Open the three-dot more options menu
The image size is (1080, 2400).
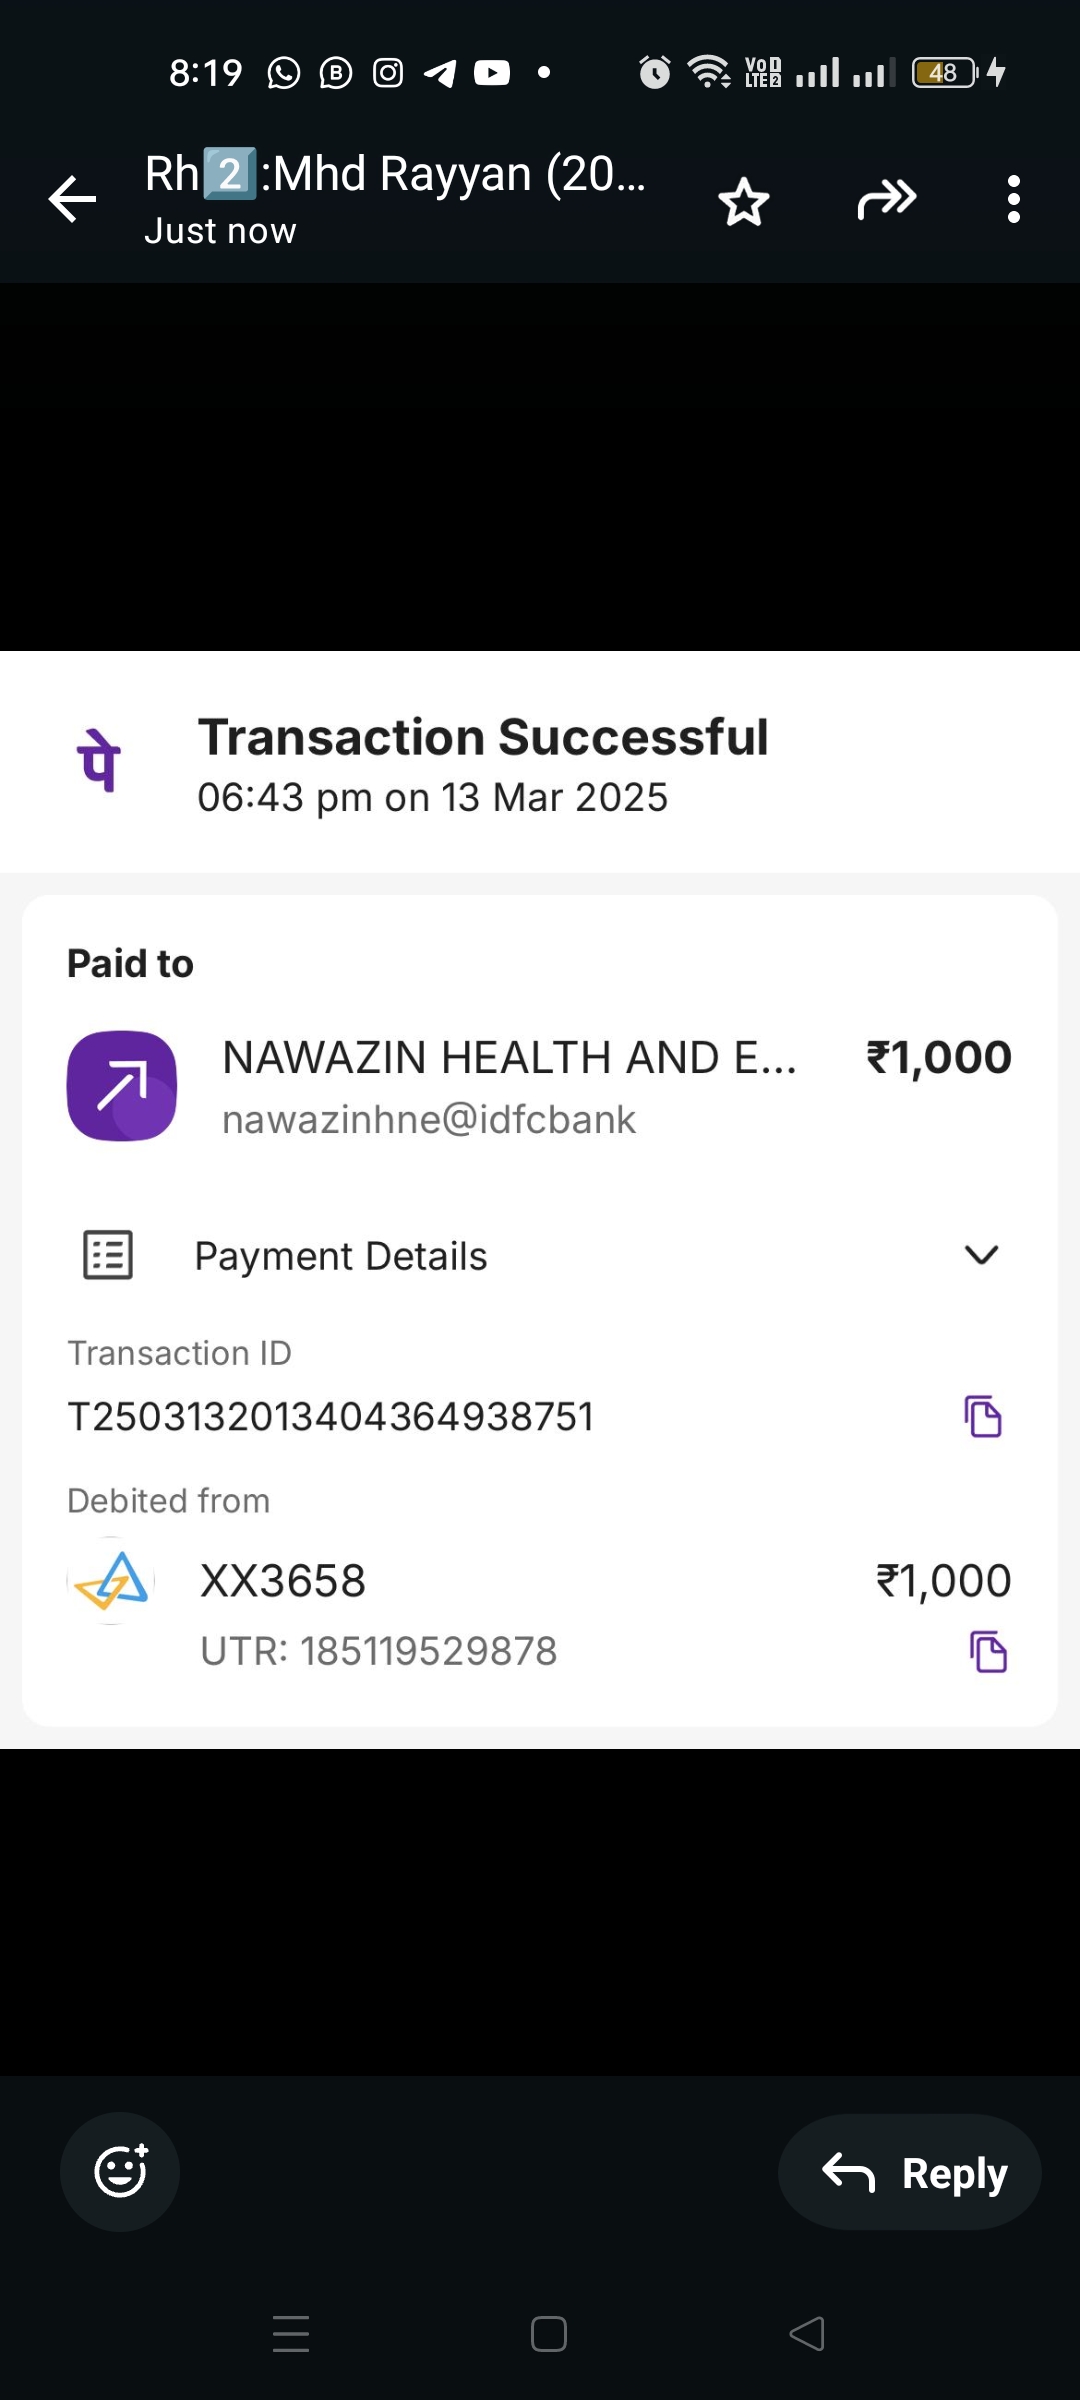tap(1014, 199)
